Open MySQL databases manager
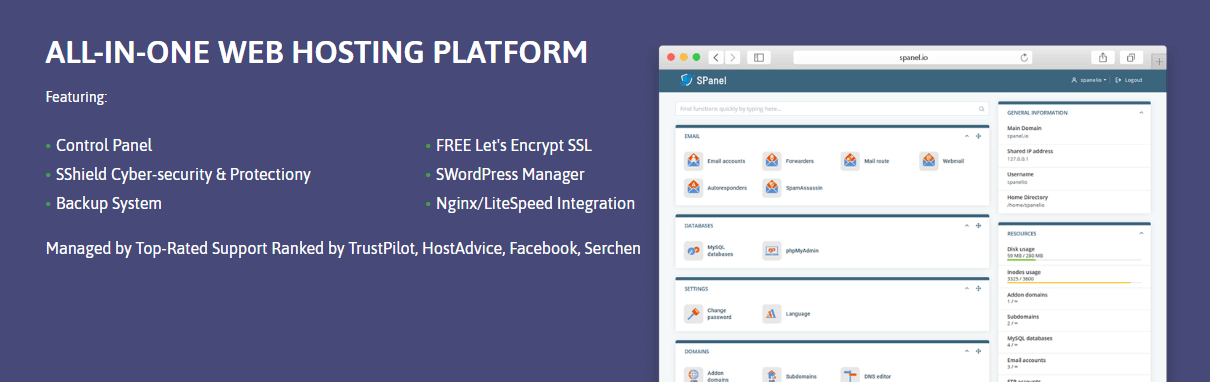Viewport: 1210px width, 382px height. [709, 251]
